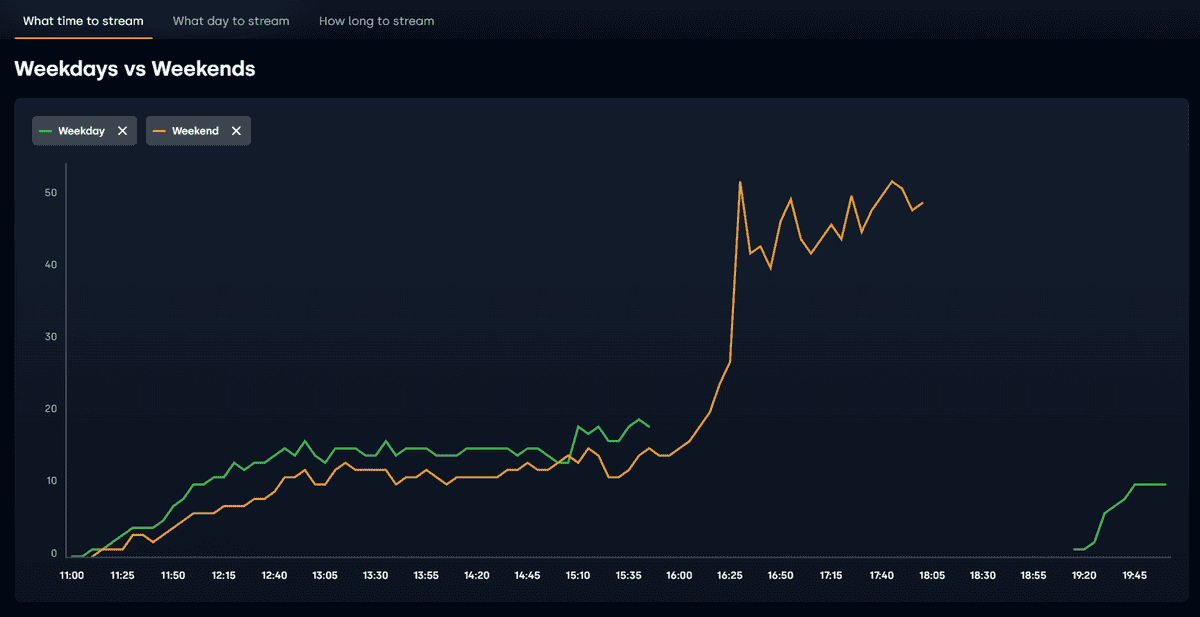Click the orange Weekend line swatch in legend
This screenshot has height=617, width=1200.
159,131
